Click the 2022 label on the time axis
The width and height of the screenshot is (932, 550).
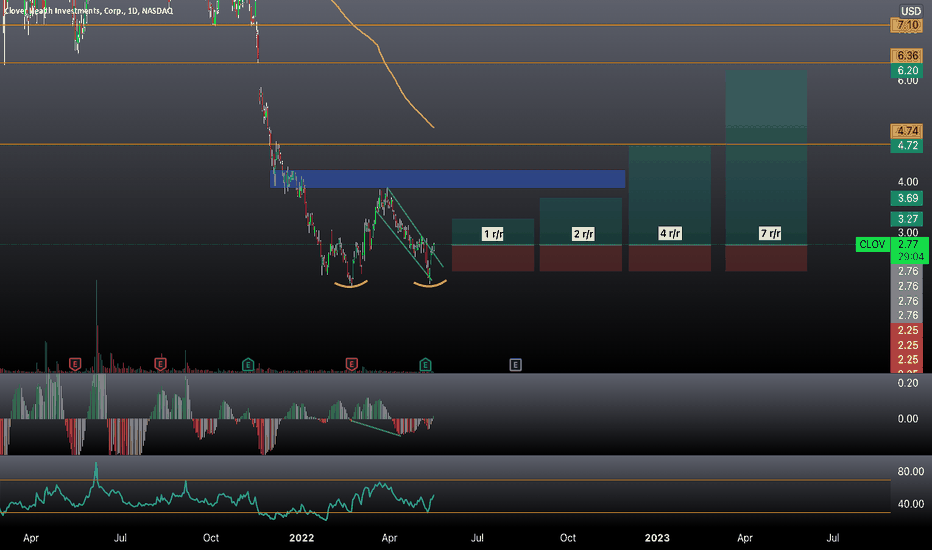[301, 538]
